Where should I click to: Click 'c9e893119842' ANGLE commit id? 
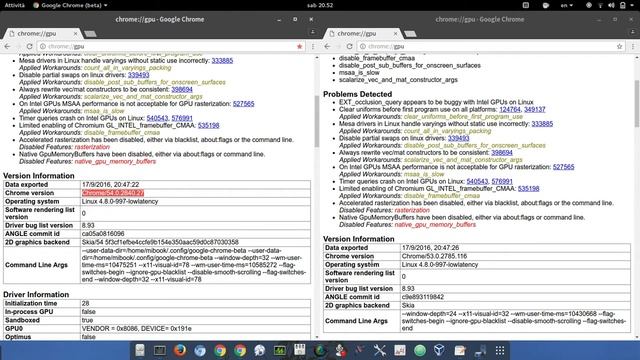tap(422, 297)
